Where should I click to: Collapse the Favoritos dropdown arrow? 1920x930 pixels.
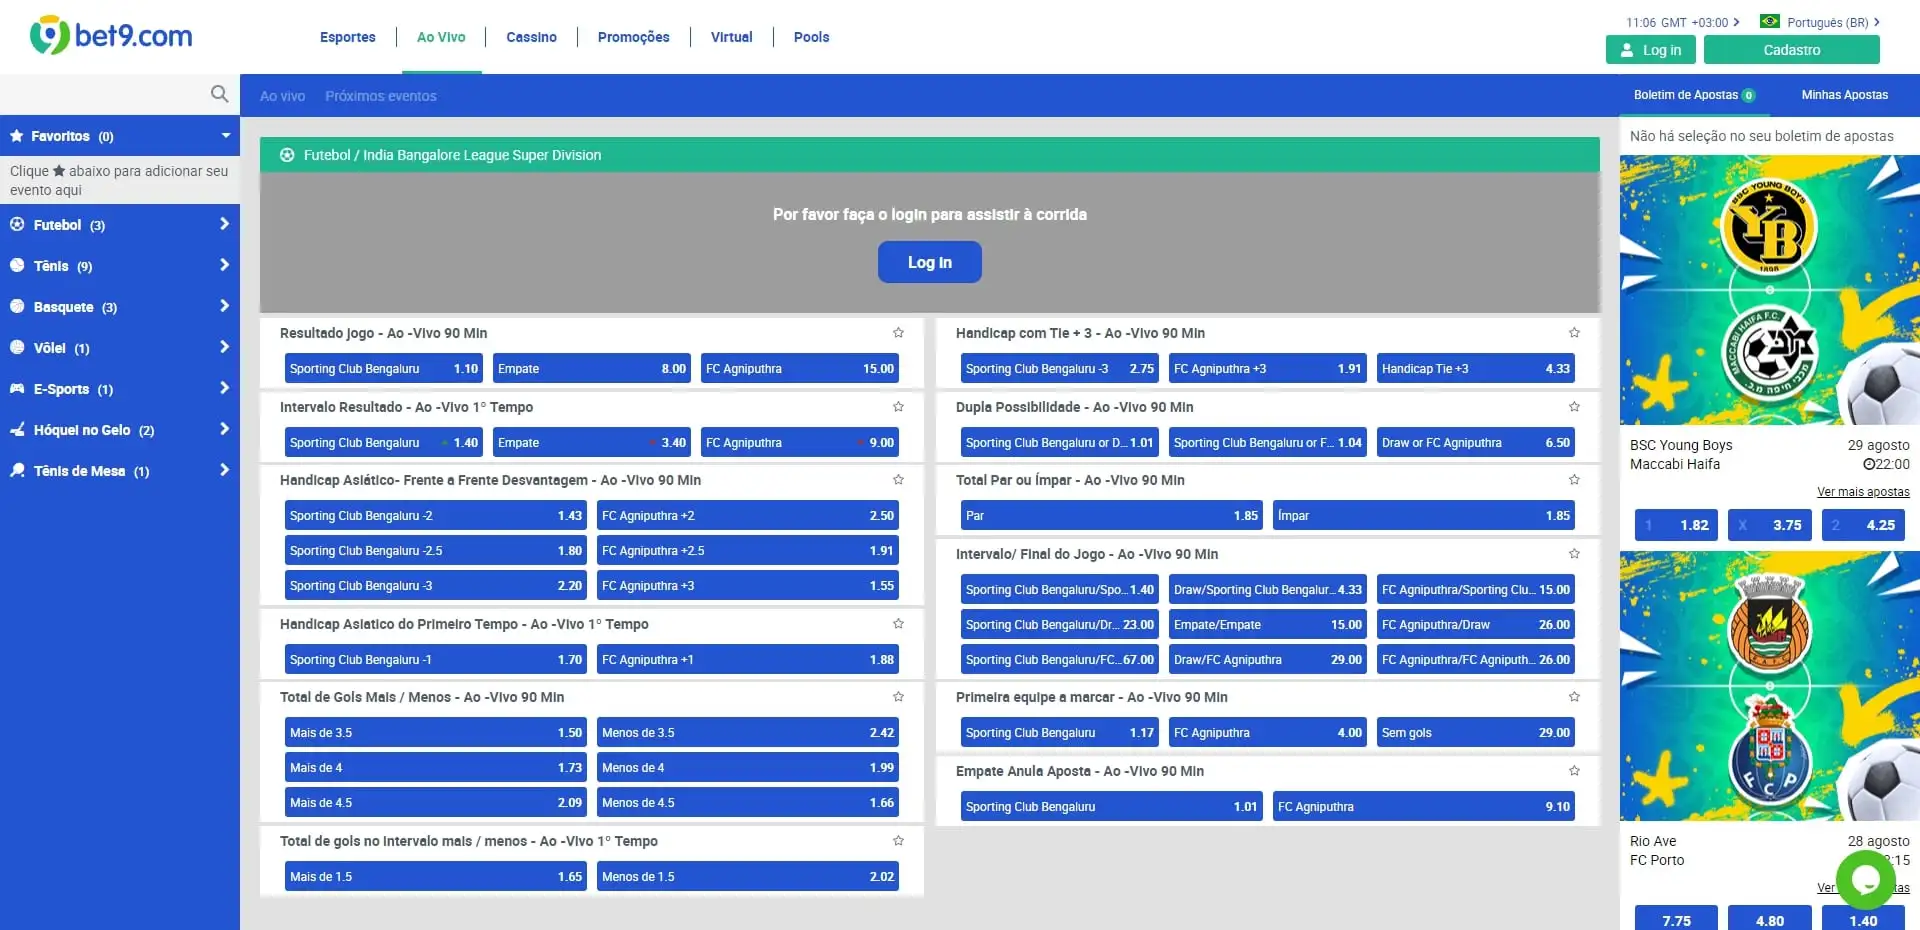click(x=225, y=136)
